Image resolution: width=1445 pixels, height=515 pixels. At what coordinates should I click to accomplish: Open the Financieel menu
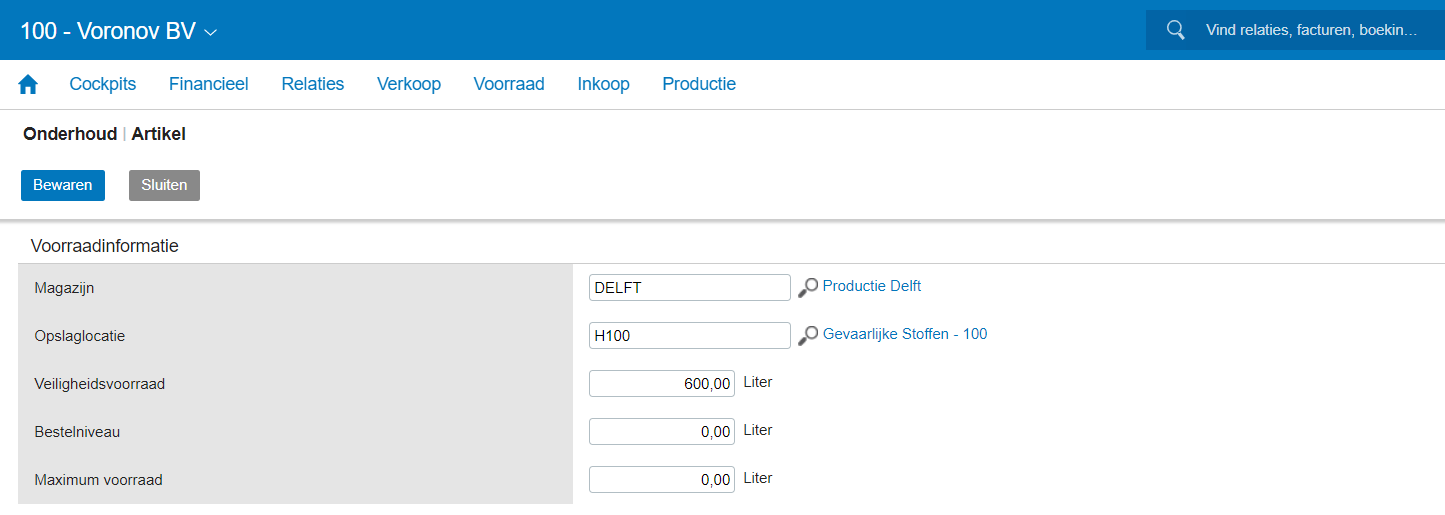[208, 84]
